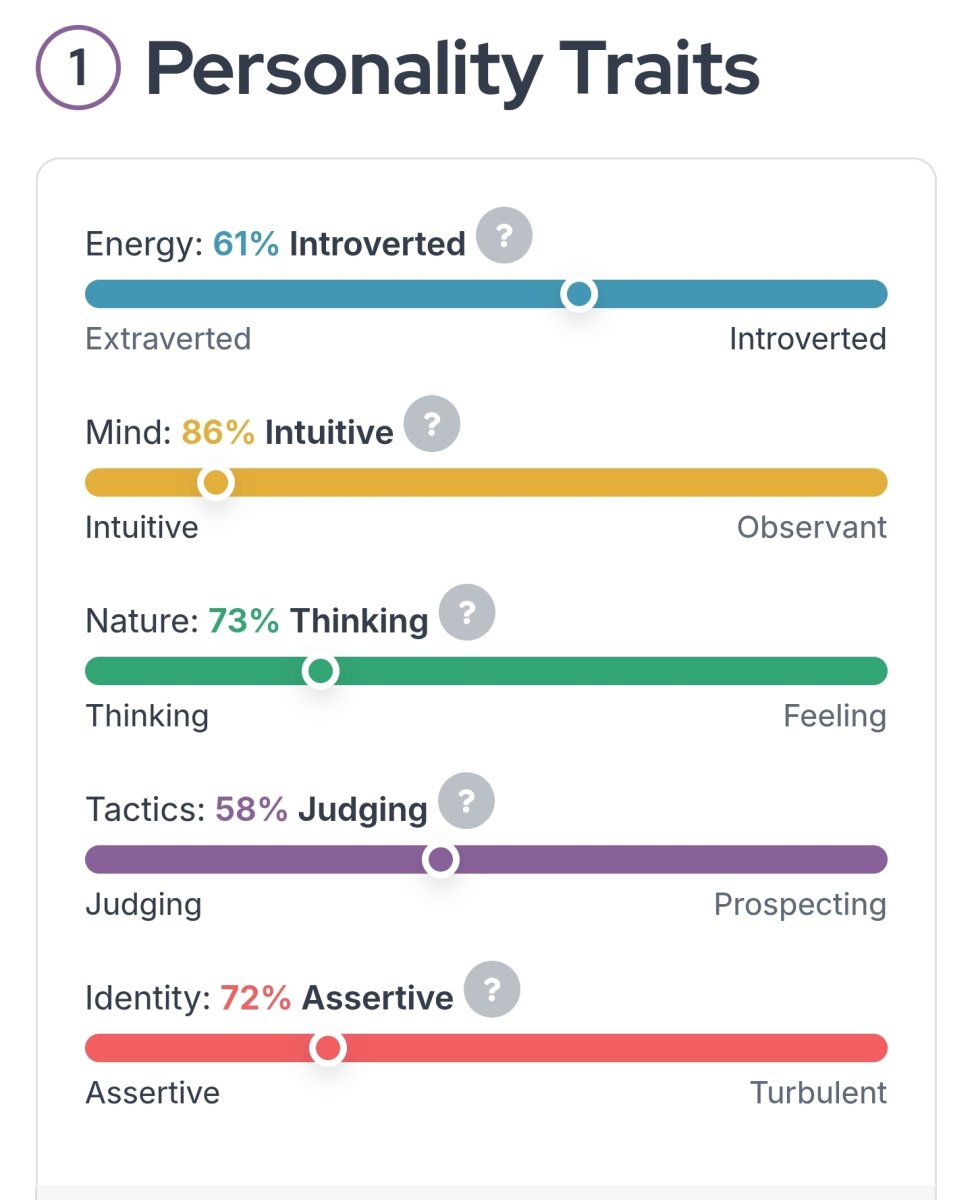972x1200 pixels.
Task: Click the green Nature slider handle
Action: (x=320, y=671)
